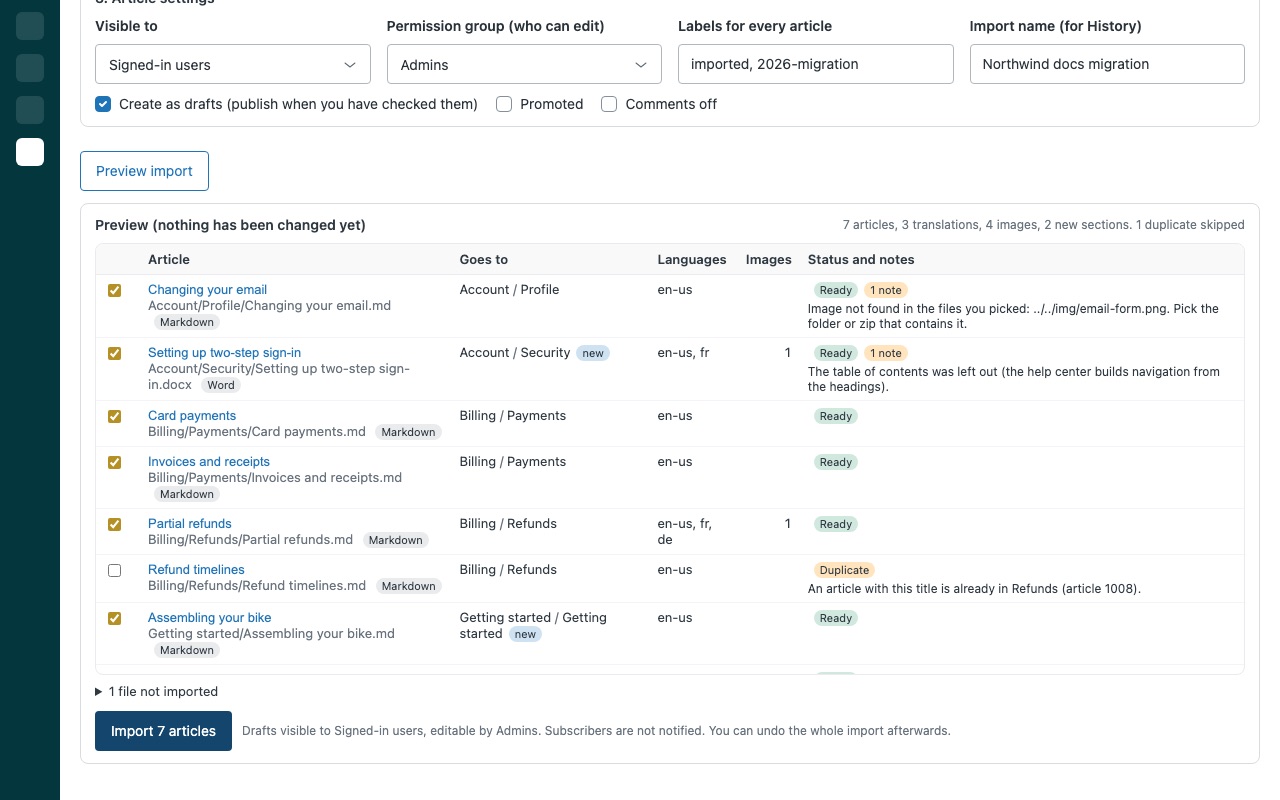Check the Refund timelines duplicate row

(114, 570)
